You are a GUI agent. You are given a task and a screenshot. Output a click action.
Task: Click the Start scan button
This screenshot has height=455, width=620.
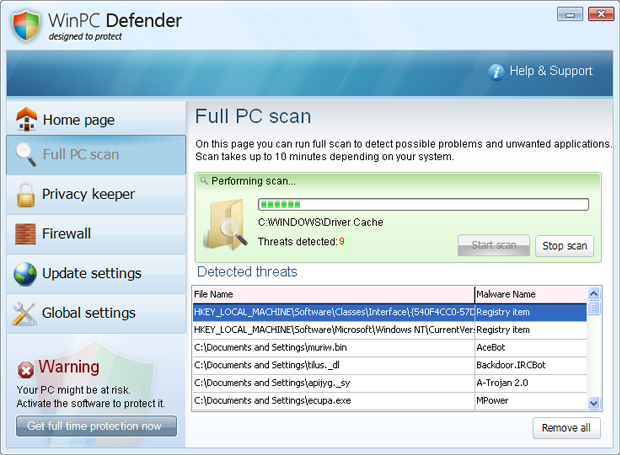pyautogui.click(x=494, y=245)
